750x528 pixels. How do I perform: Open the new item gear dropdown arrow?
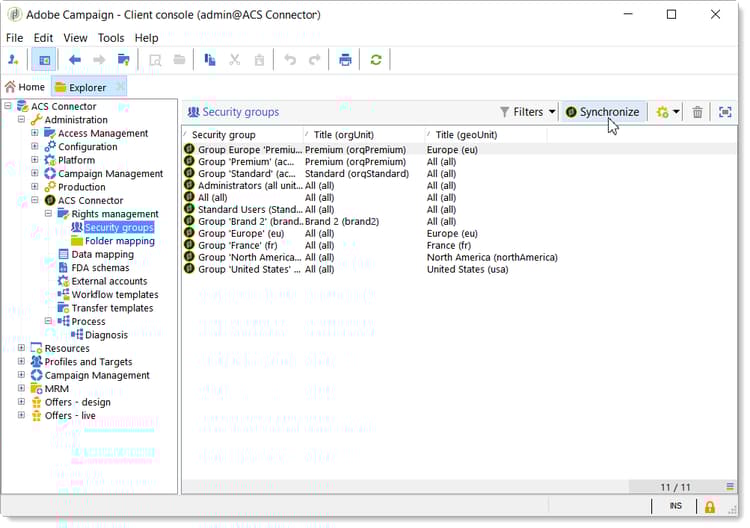677,112
